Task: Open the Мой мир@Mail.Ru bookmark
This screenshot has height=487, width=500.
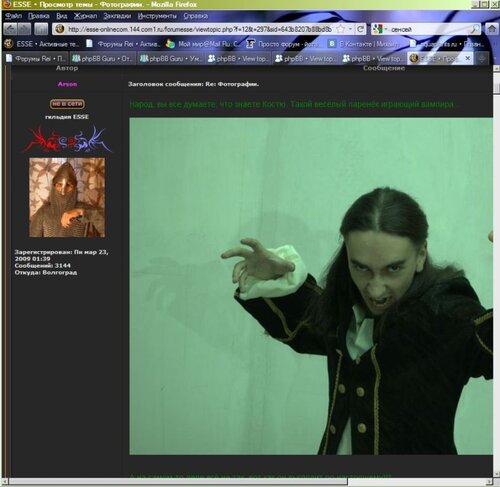Action: [x=202, y=44]
